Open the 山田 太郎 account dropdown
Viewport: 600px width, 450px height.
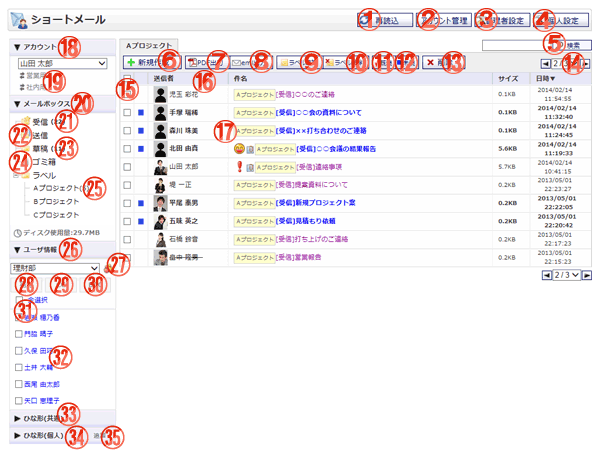(63, 63)
